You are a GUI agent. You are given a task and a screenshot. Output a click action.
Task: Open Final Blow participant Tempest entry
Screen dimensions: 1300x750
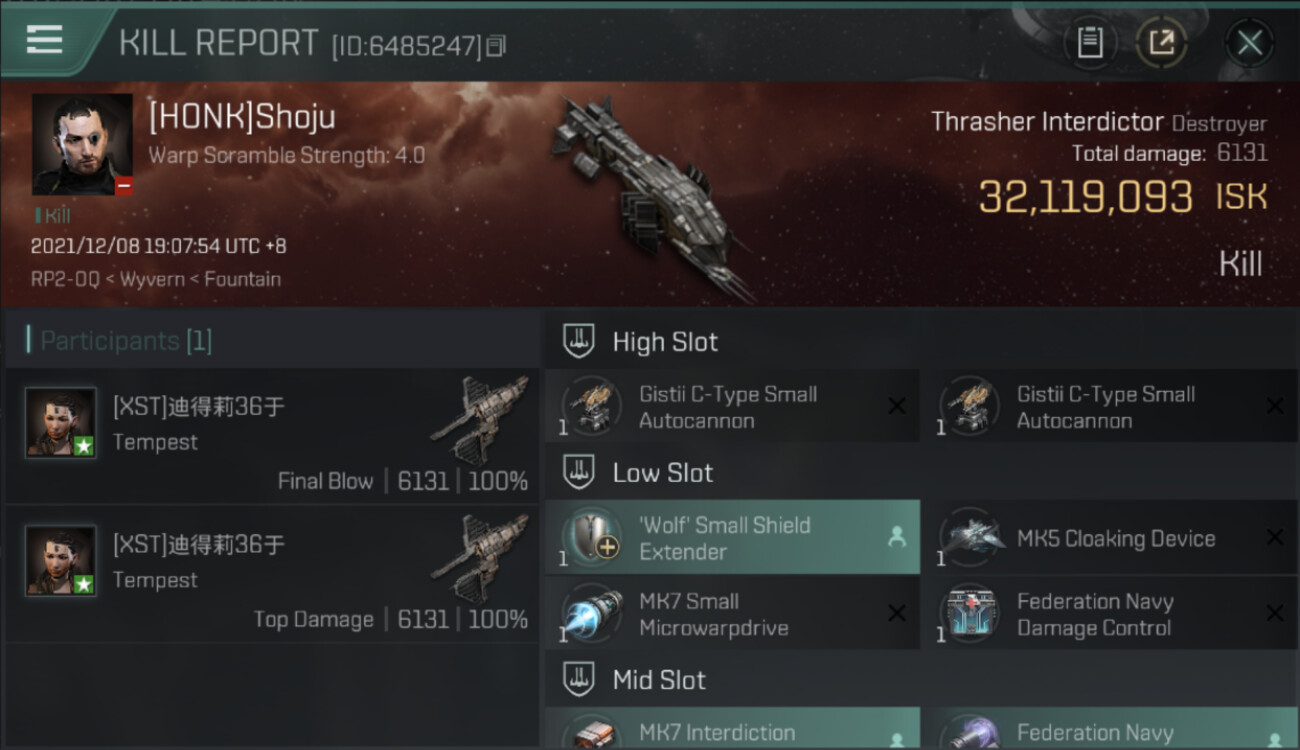click(272, 435)
